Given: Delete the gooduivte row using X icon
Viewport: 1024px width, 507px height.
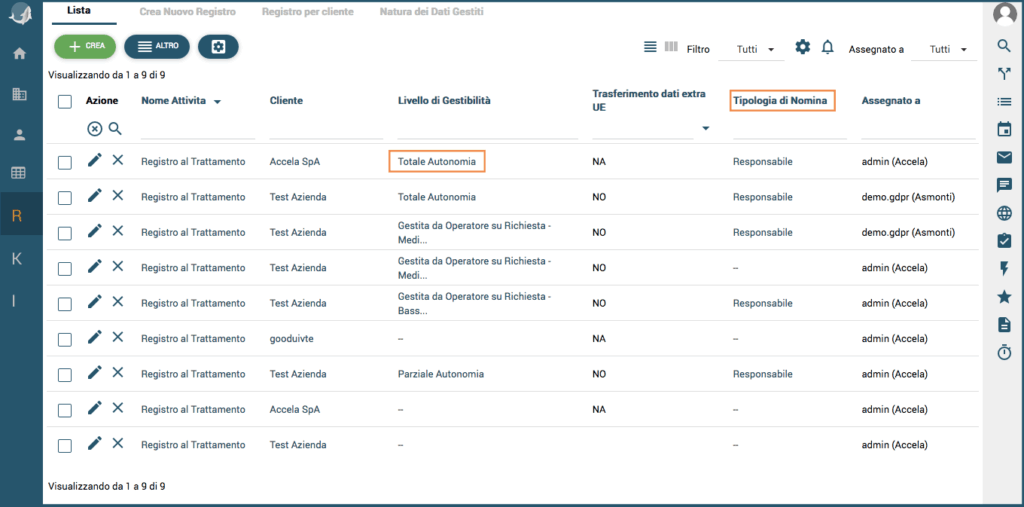Looking at the screenshot, I should (118, 337).
